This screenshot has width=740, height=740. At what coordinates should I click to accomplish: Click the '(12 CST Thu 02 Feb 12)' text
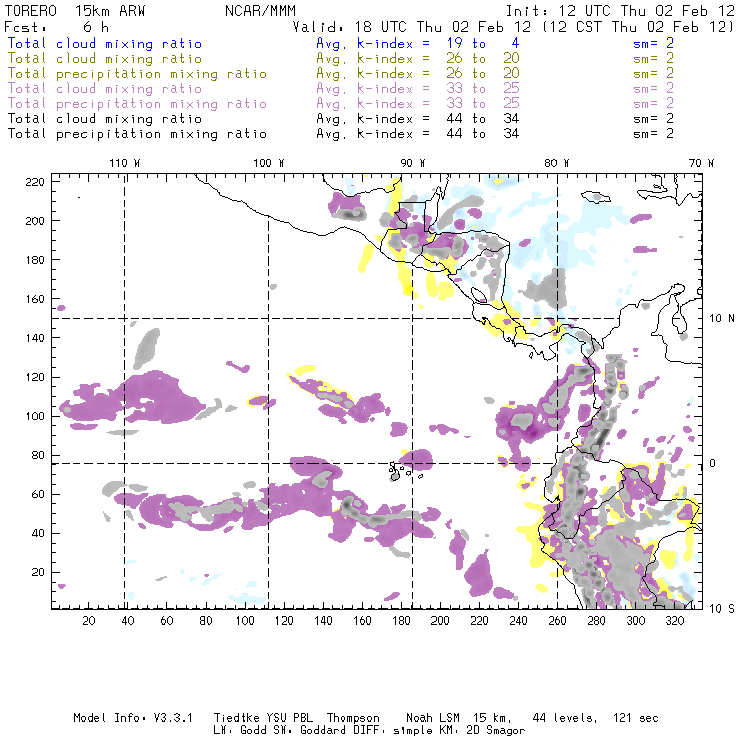[x=638, y=27]
